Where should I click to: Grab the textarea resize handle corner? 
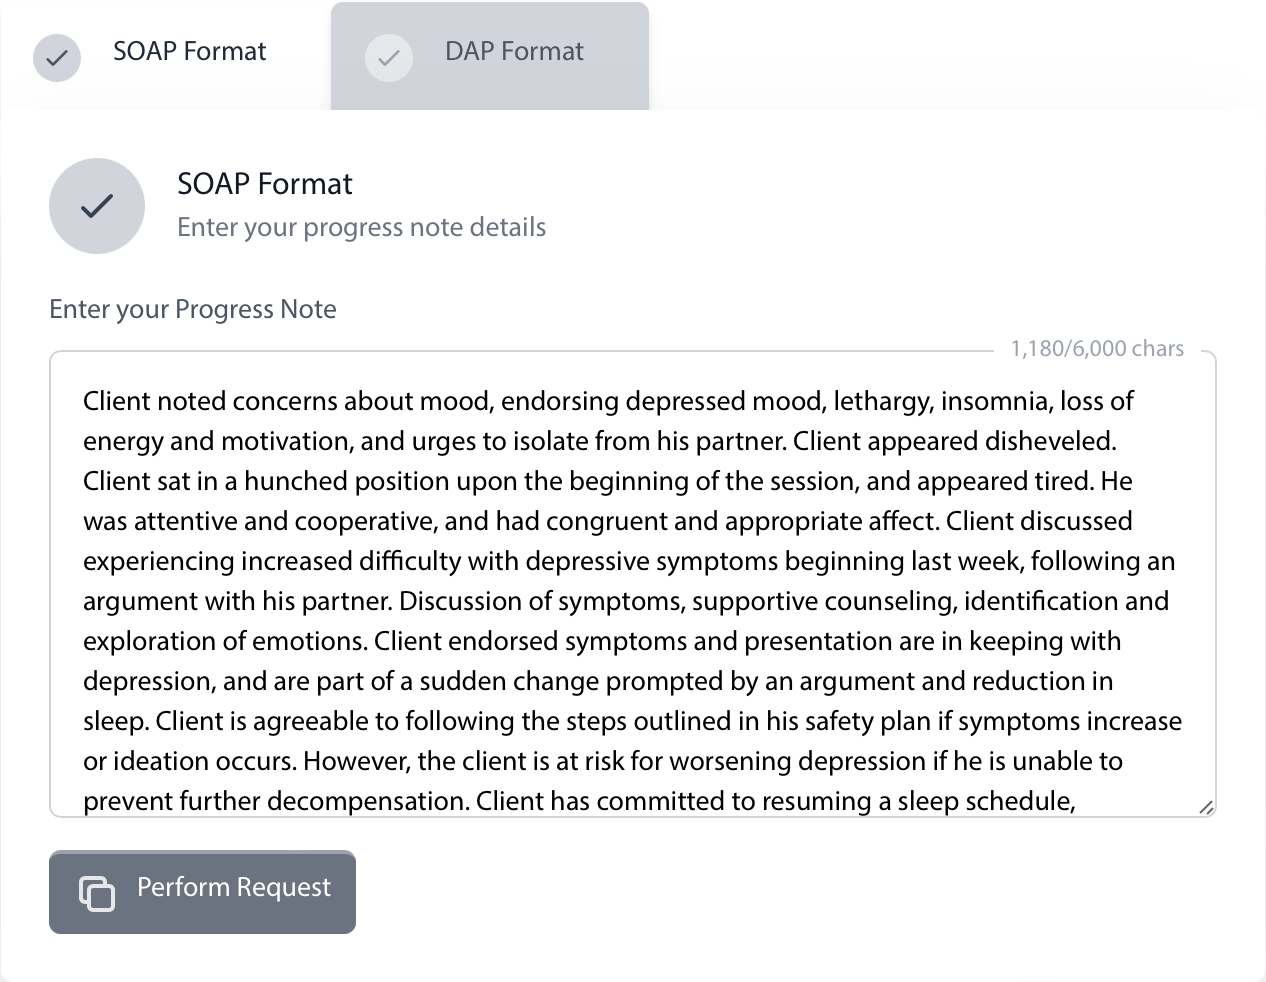[x=1206, y=807]
